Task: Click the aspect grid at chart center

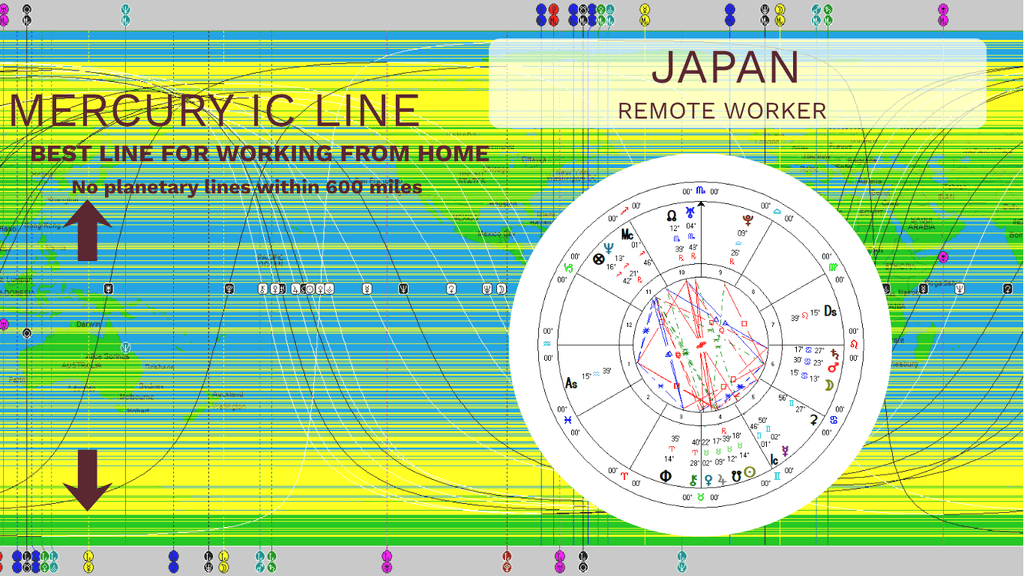Action: click(x=701, y=344)
